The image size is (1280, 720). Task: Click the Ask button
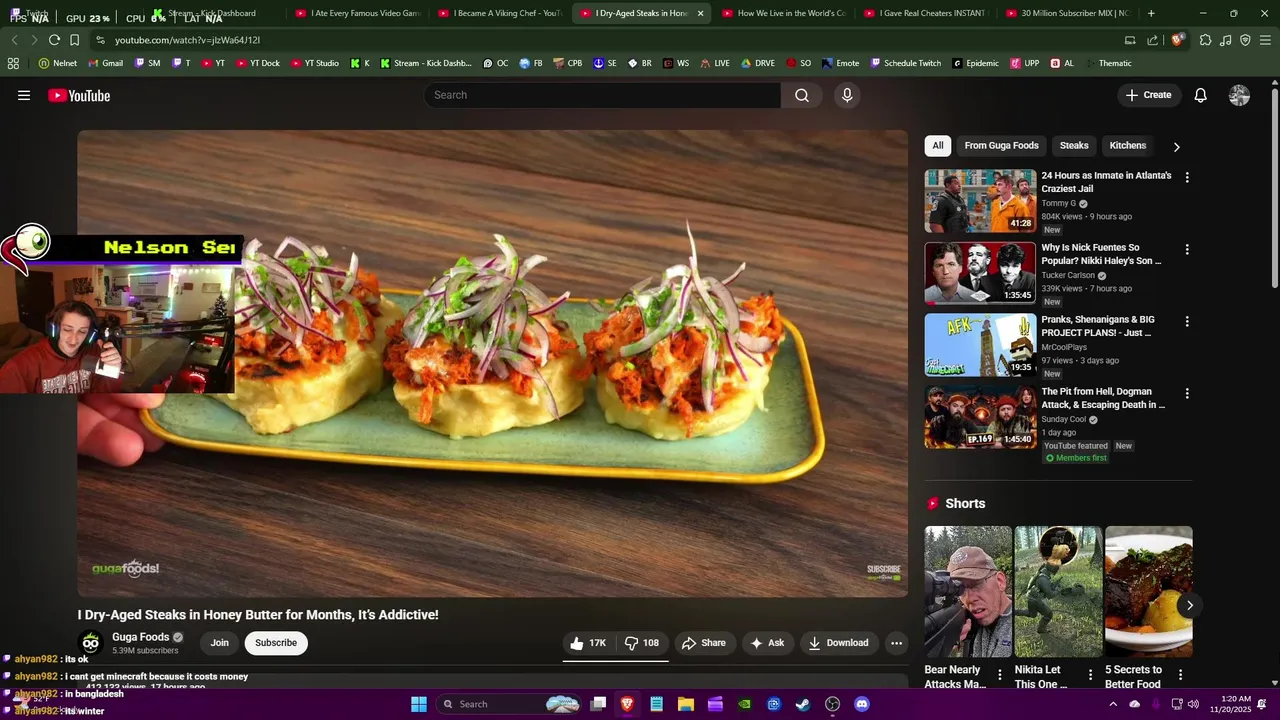[x=767, y=643]
